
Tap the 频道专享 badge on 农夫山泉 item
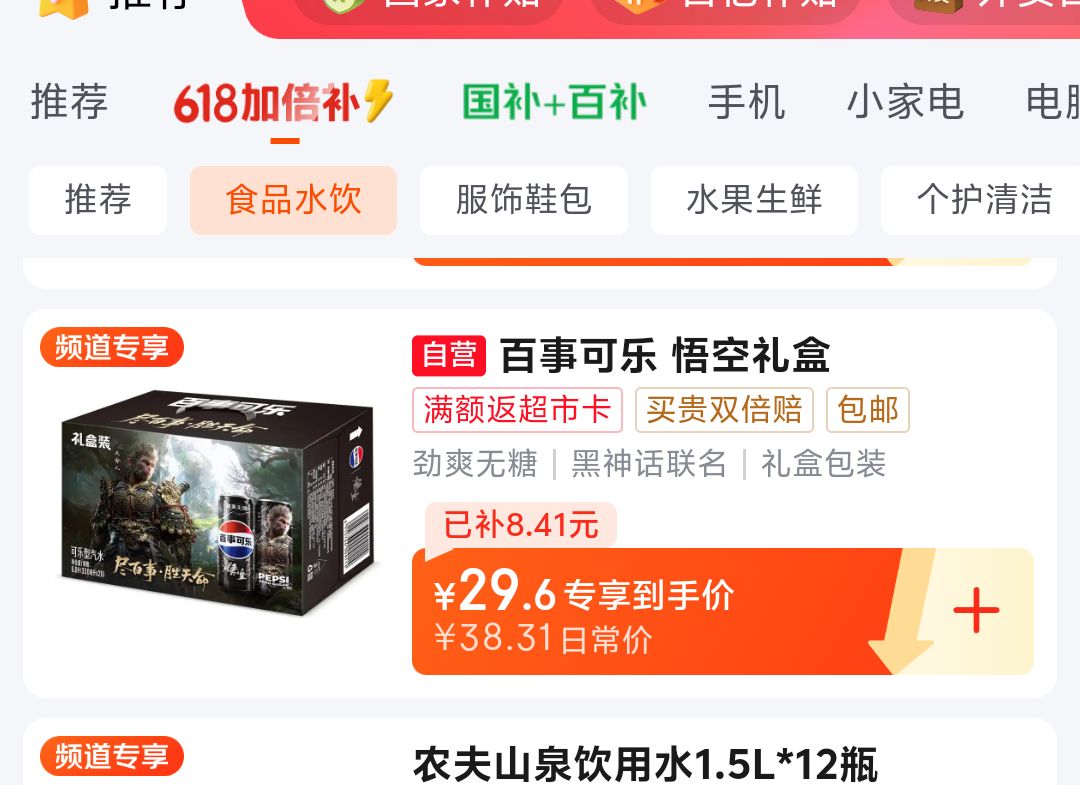pyautogui.click(x=112, y=756)
